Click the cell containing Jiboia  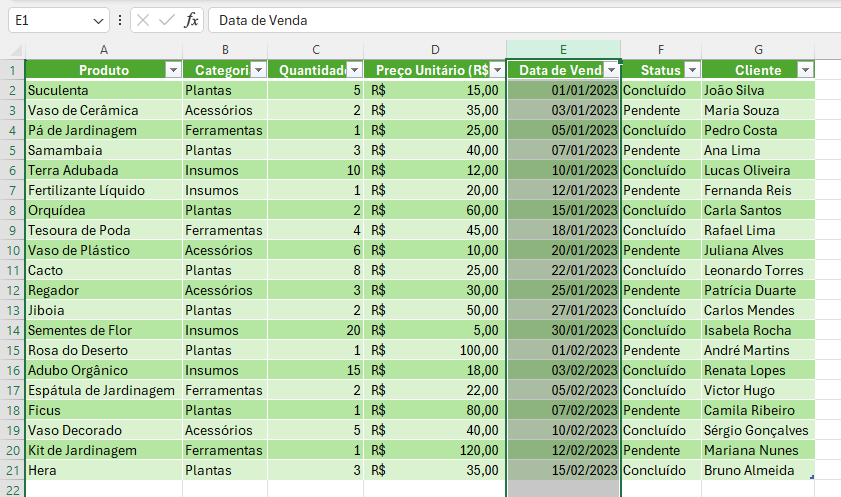(104, 310)
